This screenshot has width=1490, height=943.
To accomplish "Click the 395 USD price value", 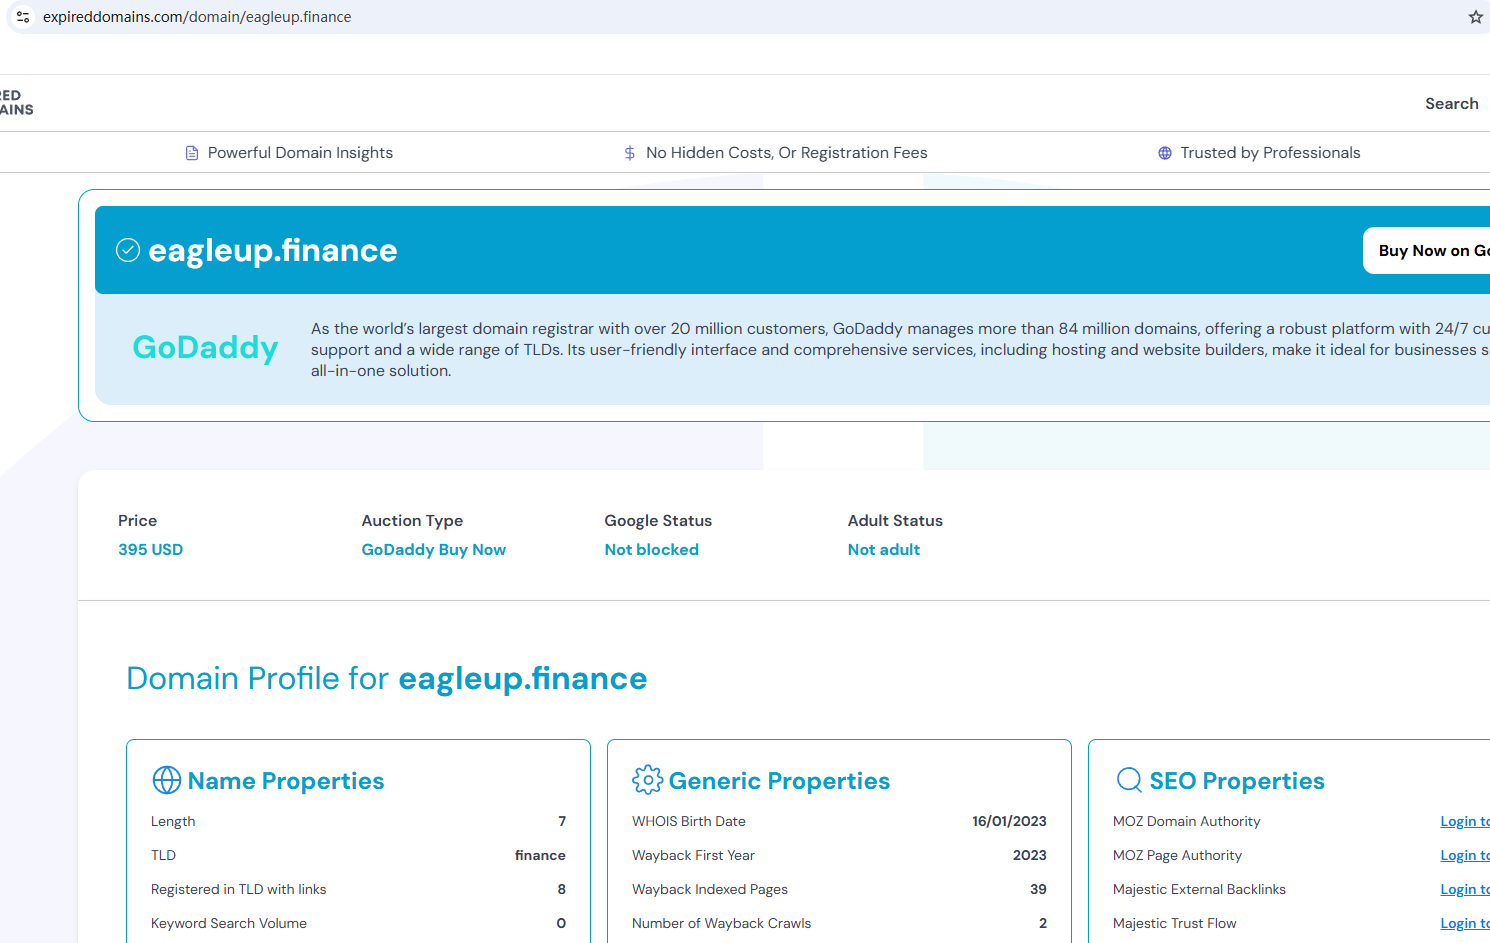I will coord(151,550).
